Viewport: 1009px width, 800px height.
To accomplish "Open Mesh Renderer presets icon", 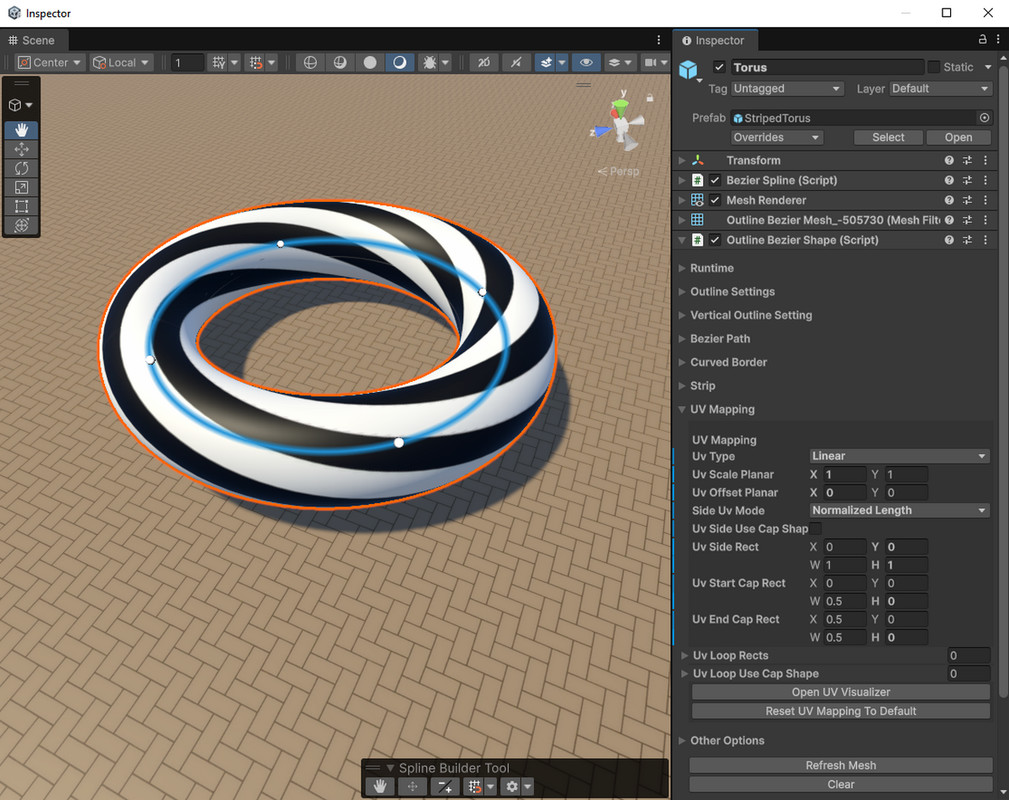I will click(967, 200).
